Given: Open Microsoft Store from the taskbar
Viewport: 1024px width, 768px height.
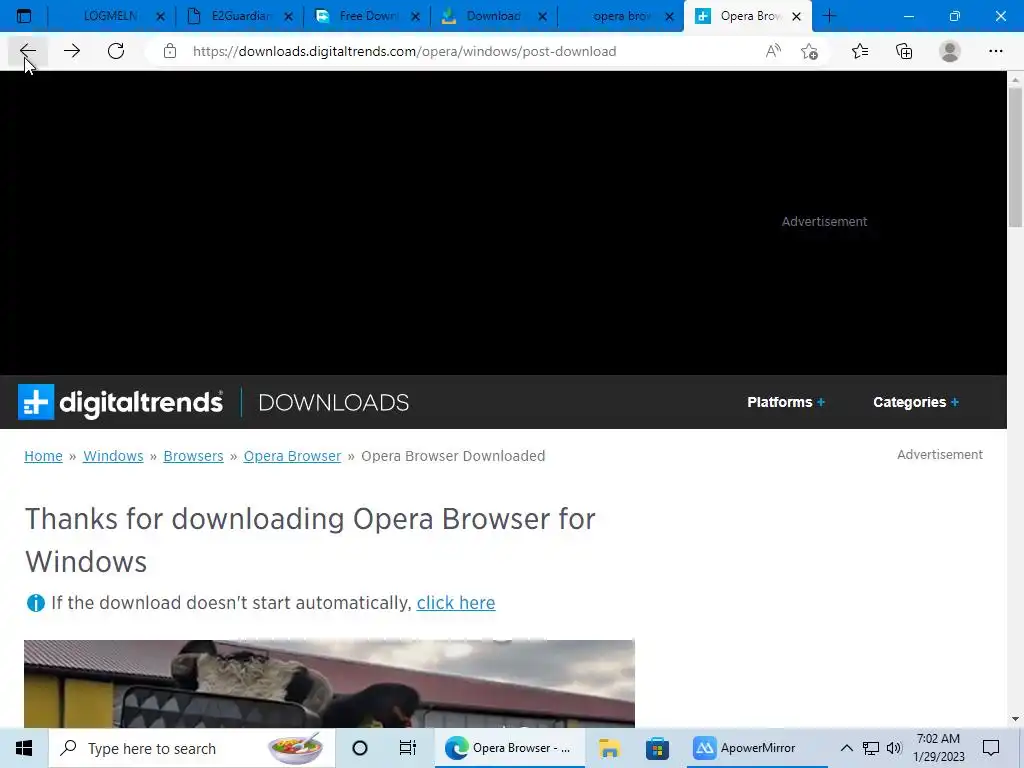Looking at the screenshot, I should (657, 748).
